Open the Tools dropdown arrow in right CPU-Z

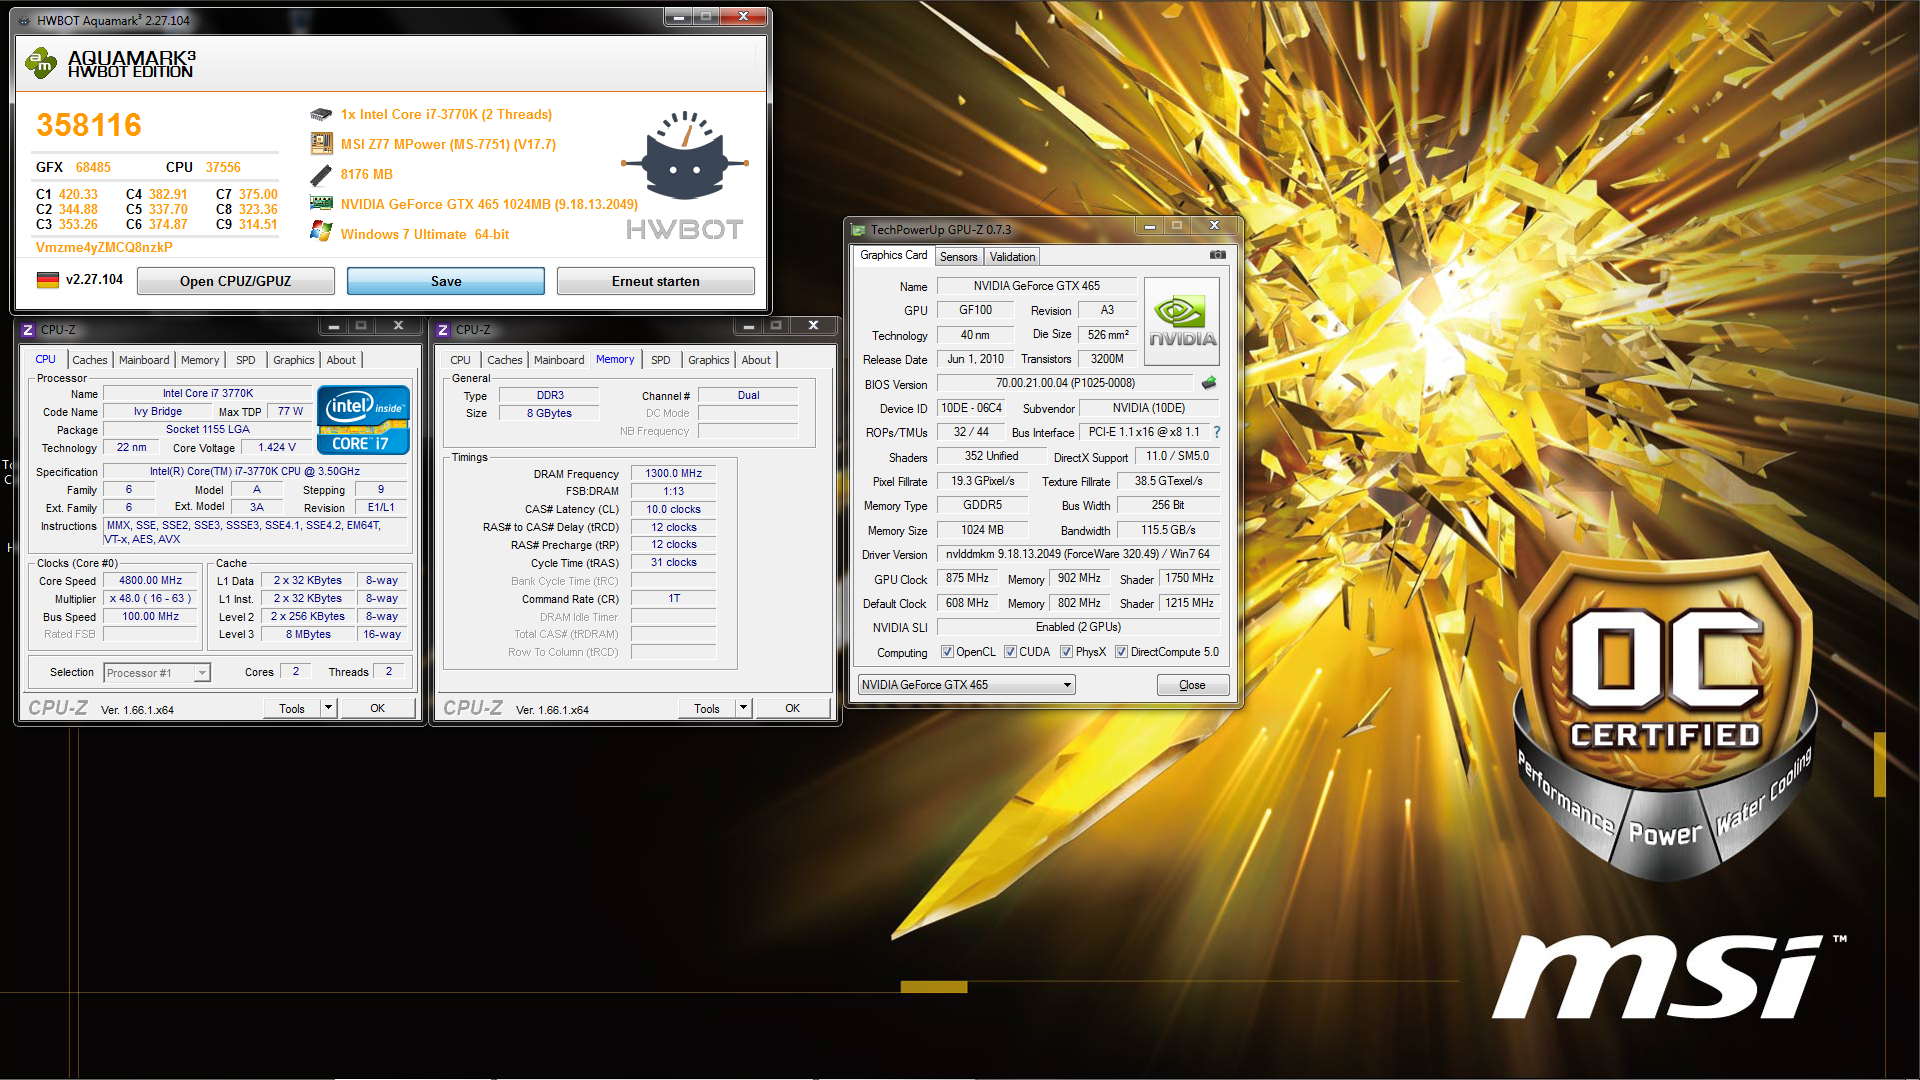tap(743, 708)
